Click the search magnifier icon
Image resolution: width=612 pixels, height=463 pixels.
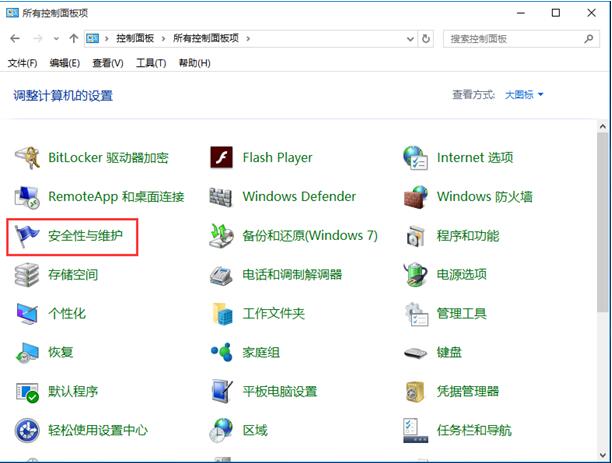click(x=588, y=39)
